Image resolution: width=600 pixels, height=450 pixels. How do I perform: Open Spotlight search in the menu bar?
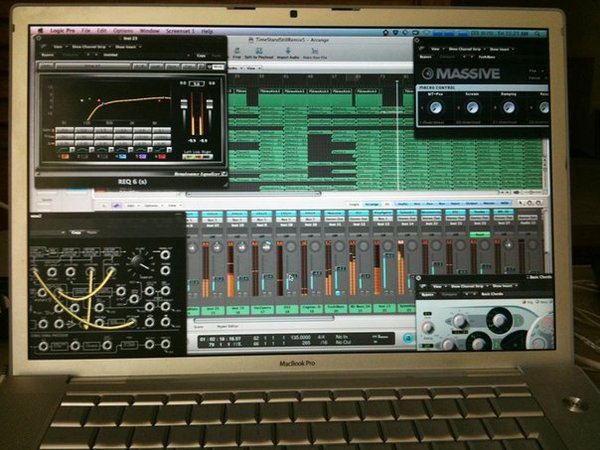[538, 34]
